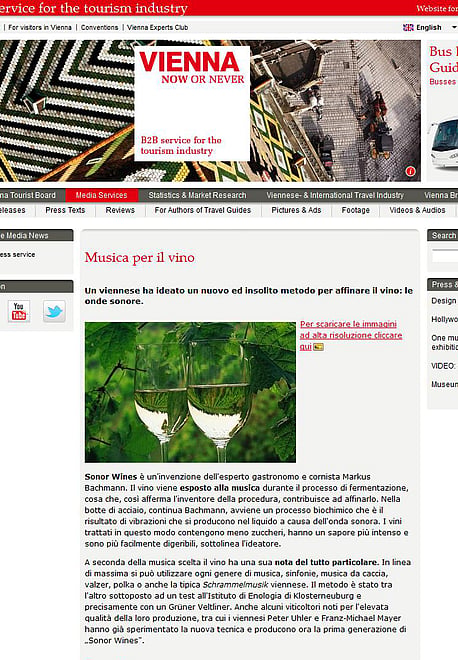
Task: Click the 'Sonor Wines' bold text
Action: pos(111,477)
